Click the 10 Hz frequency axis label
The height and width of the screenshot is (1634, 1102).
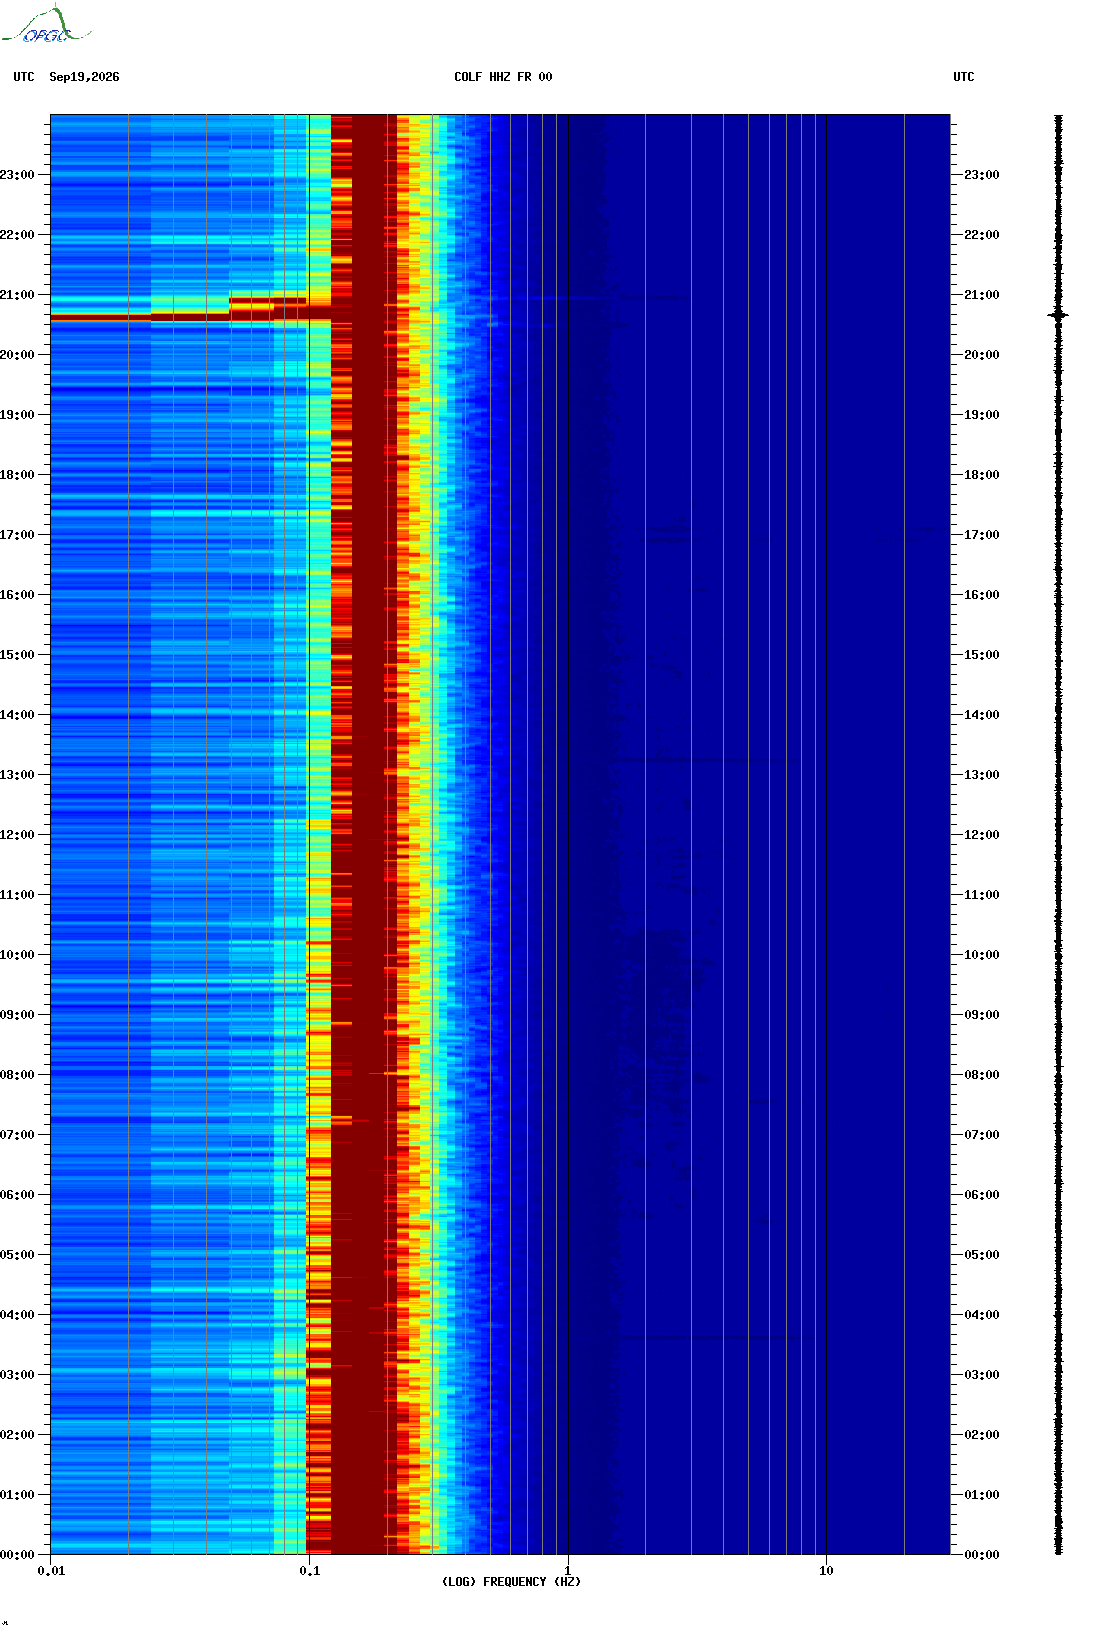point(826,1571)
